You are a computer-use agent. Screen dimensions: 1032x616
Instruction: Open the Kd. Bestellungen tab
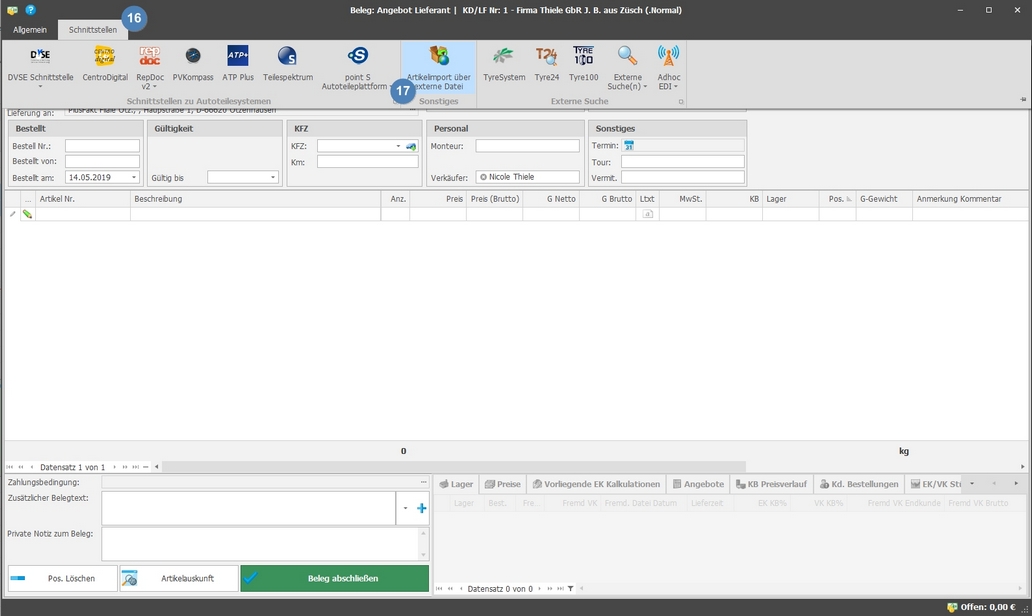tap(859, 484)
